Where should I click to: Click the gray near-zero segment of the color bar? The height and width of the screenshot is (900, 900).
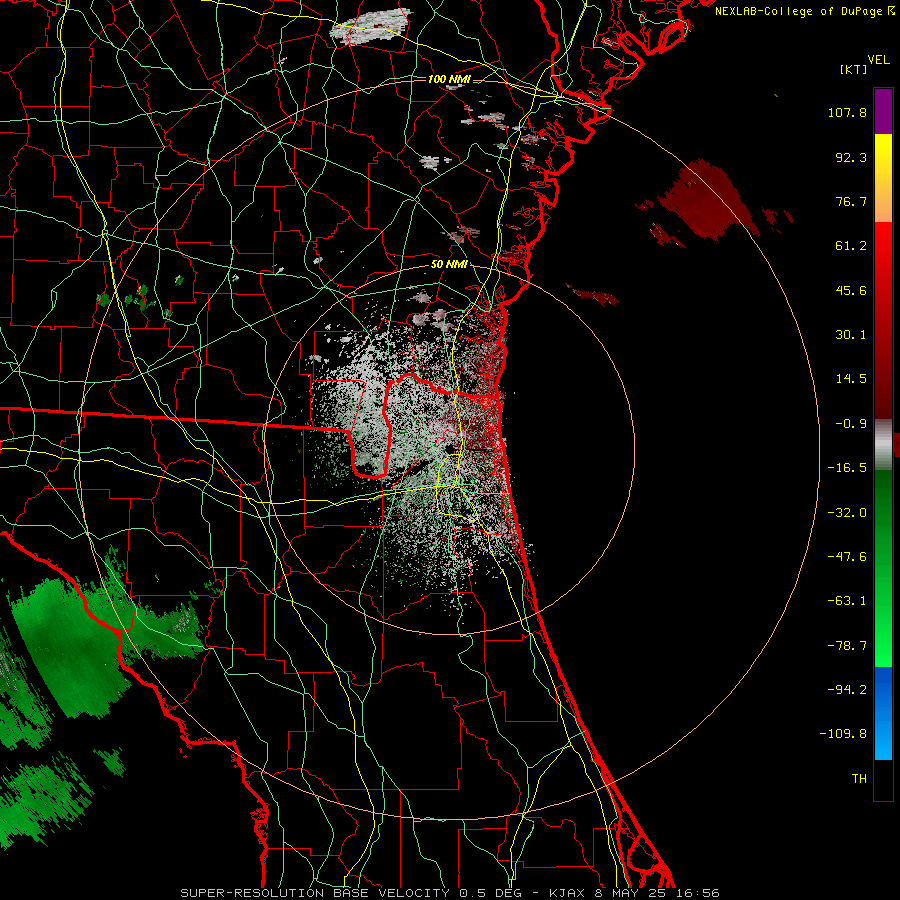coord(883,445)
